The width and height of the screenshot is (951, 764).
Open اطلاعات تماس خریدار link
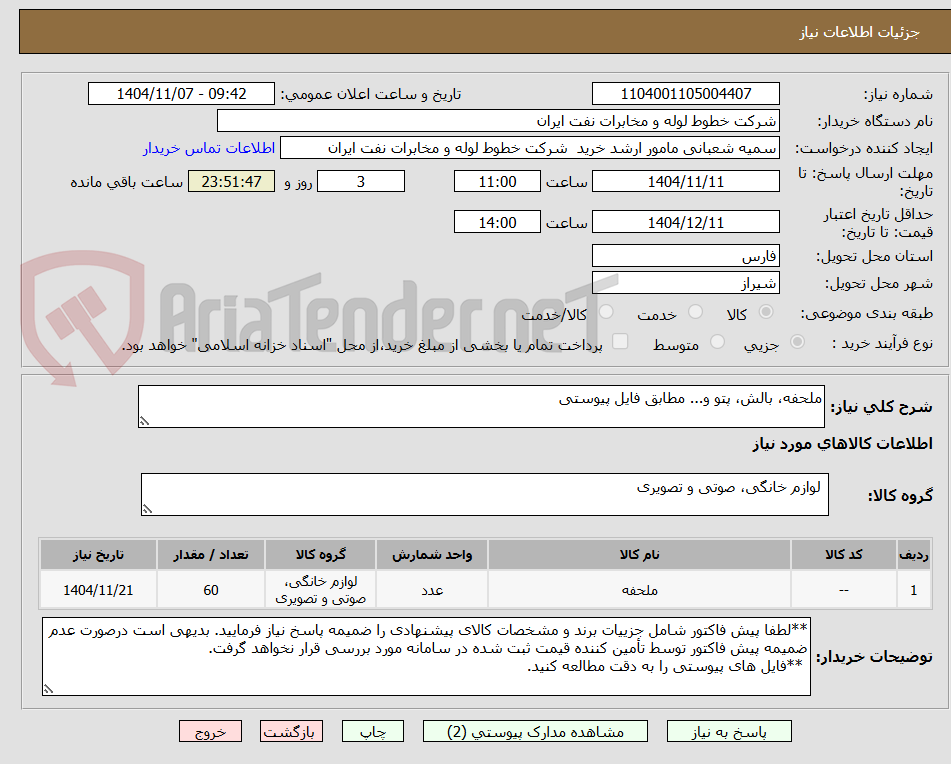(209, 148)
